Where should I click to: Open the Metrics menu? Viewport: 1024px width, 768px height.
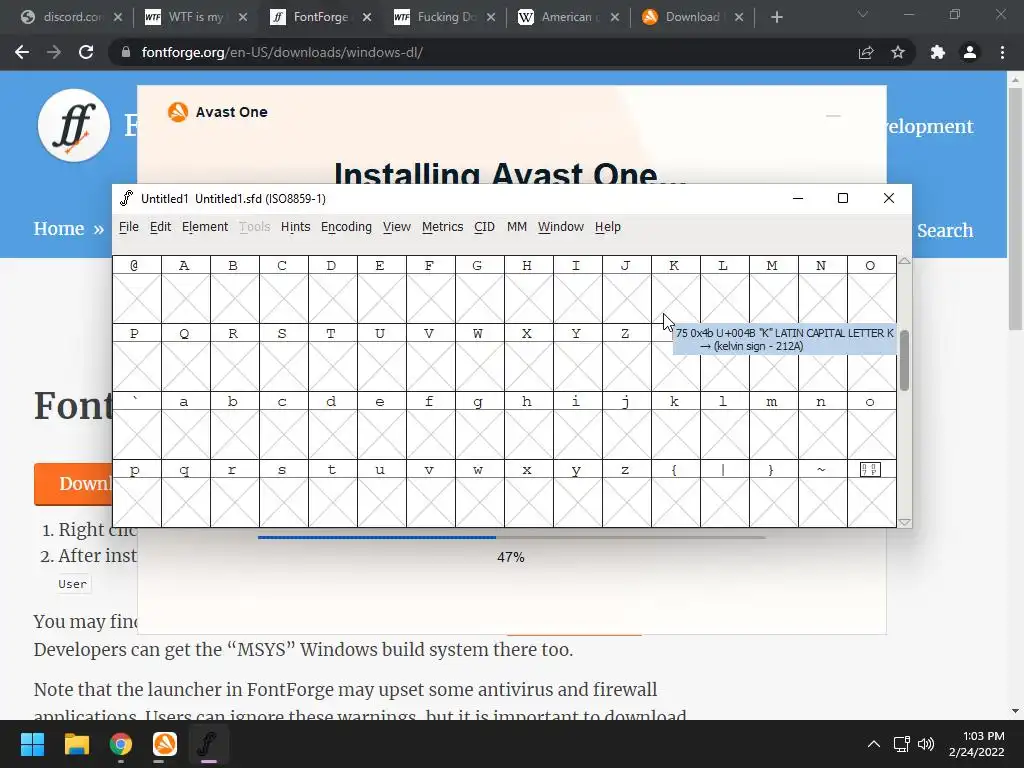[442, 227]
